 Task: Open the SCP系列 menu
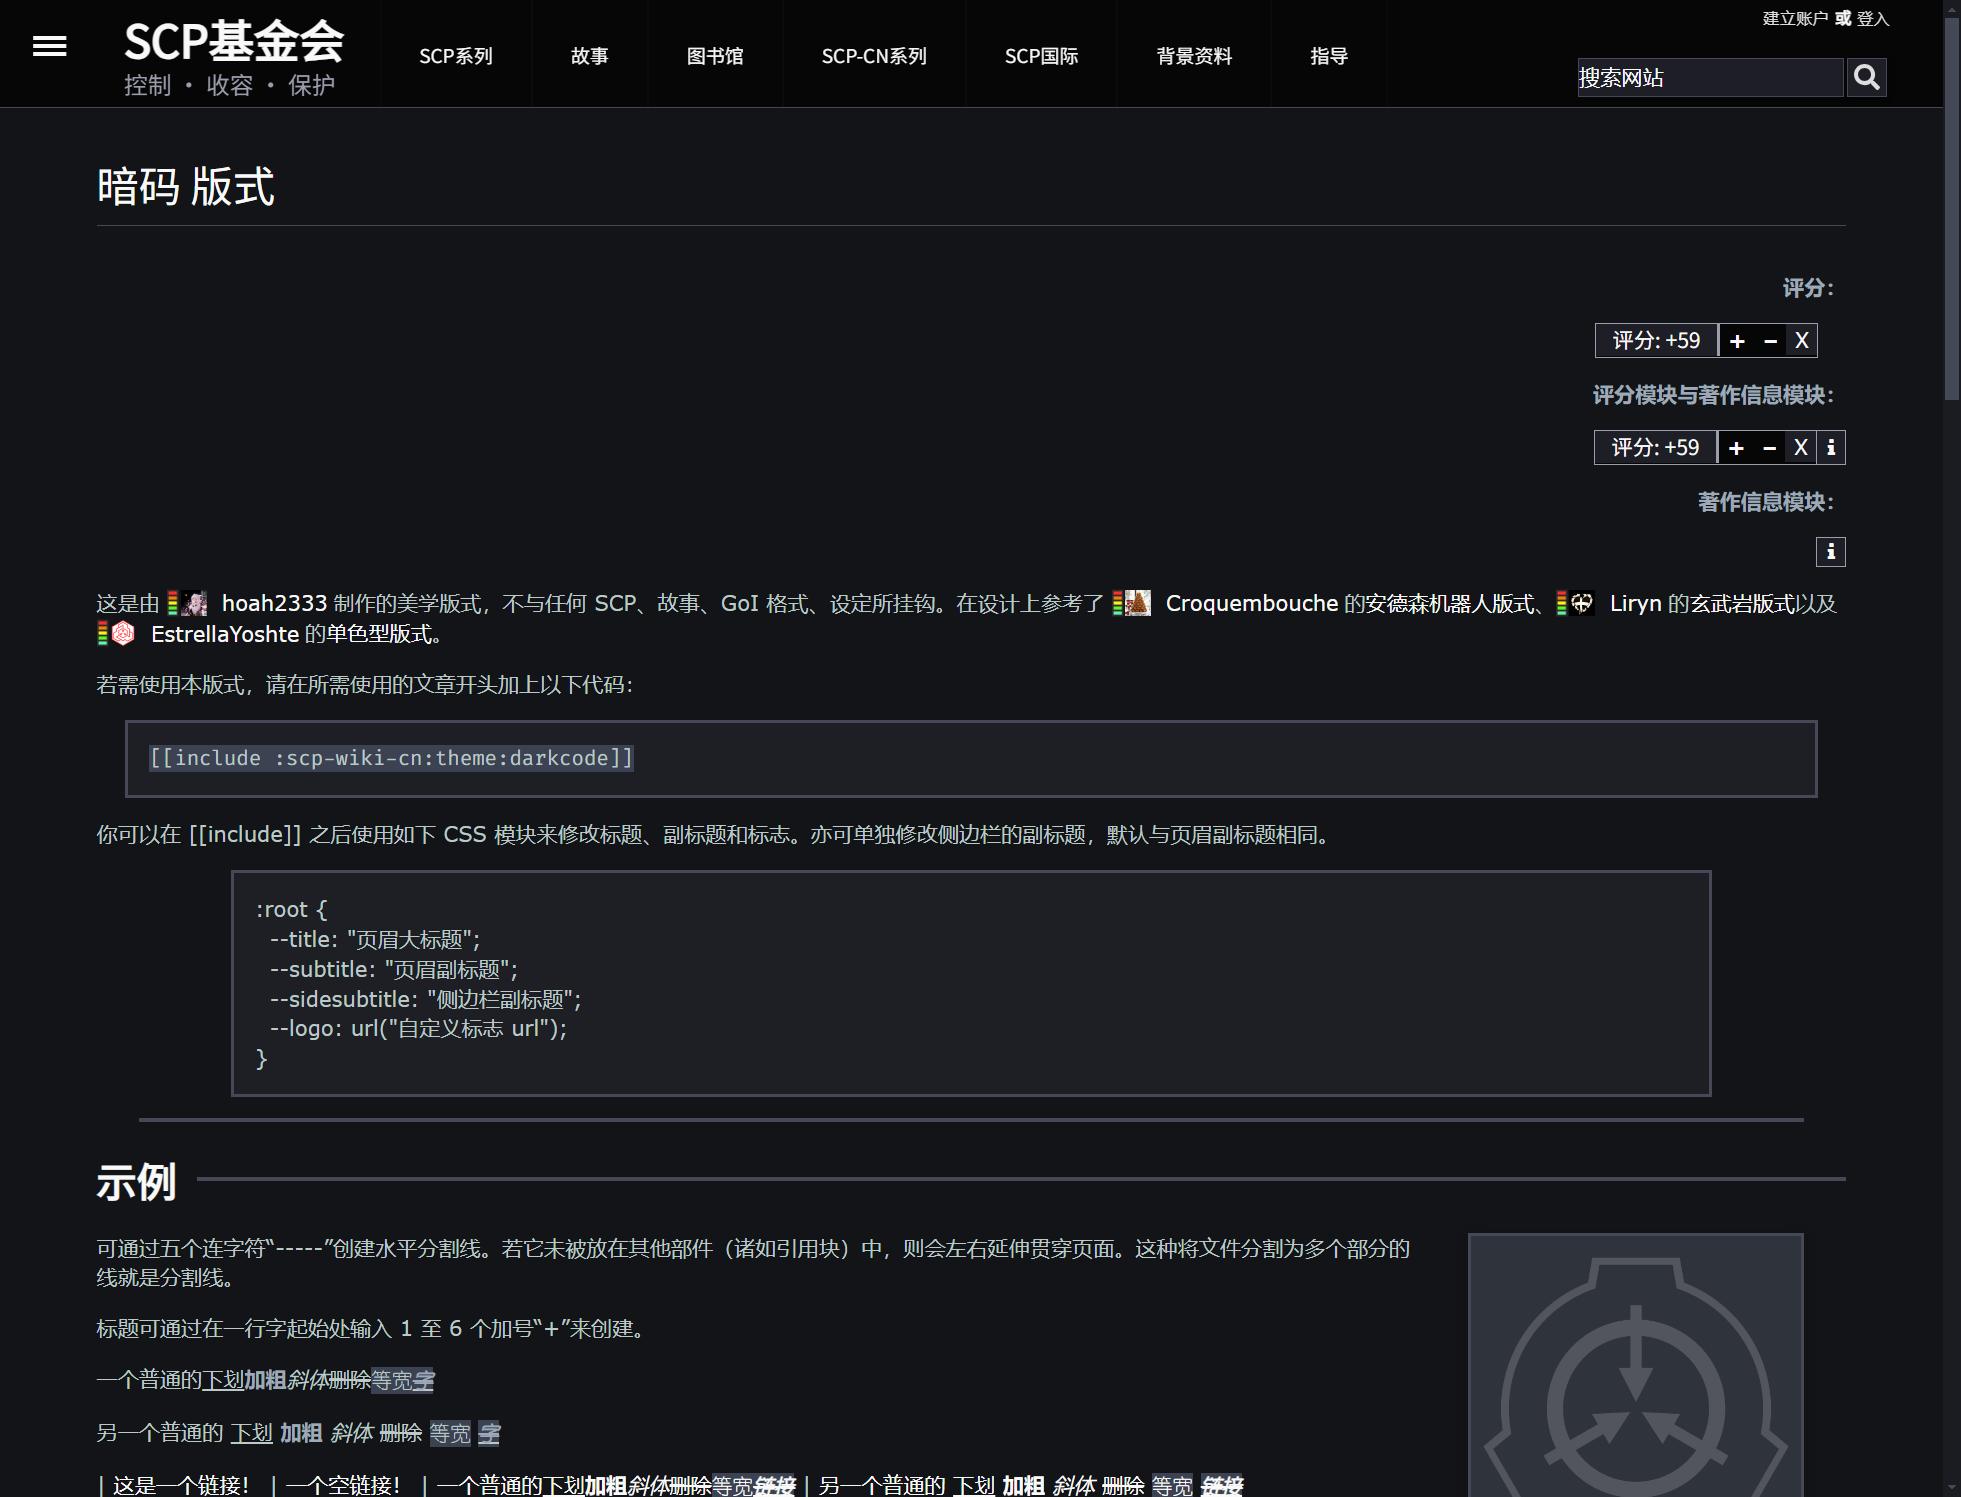coord(455,56)
